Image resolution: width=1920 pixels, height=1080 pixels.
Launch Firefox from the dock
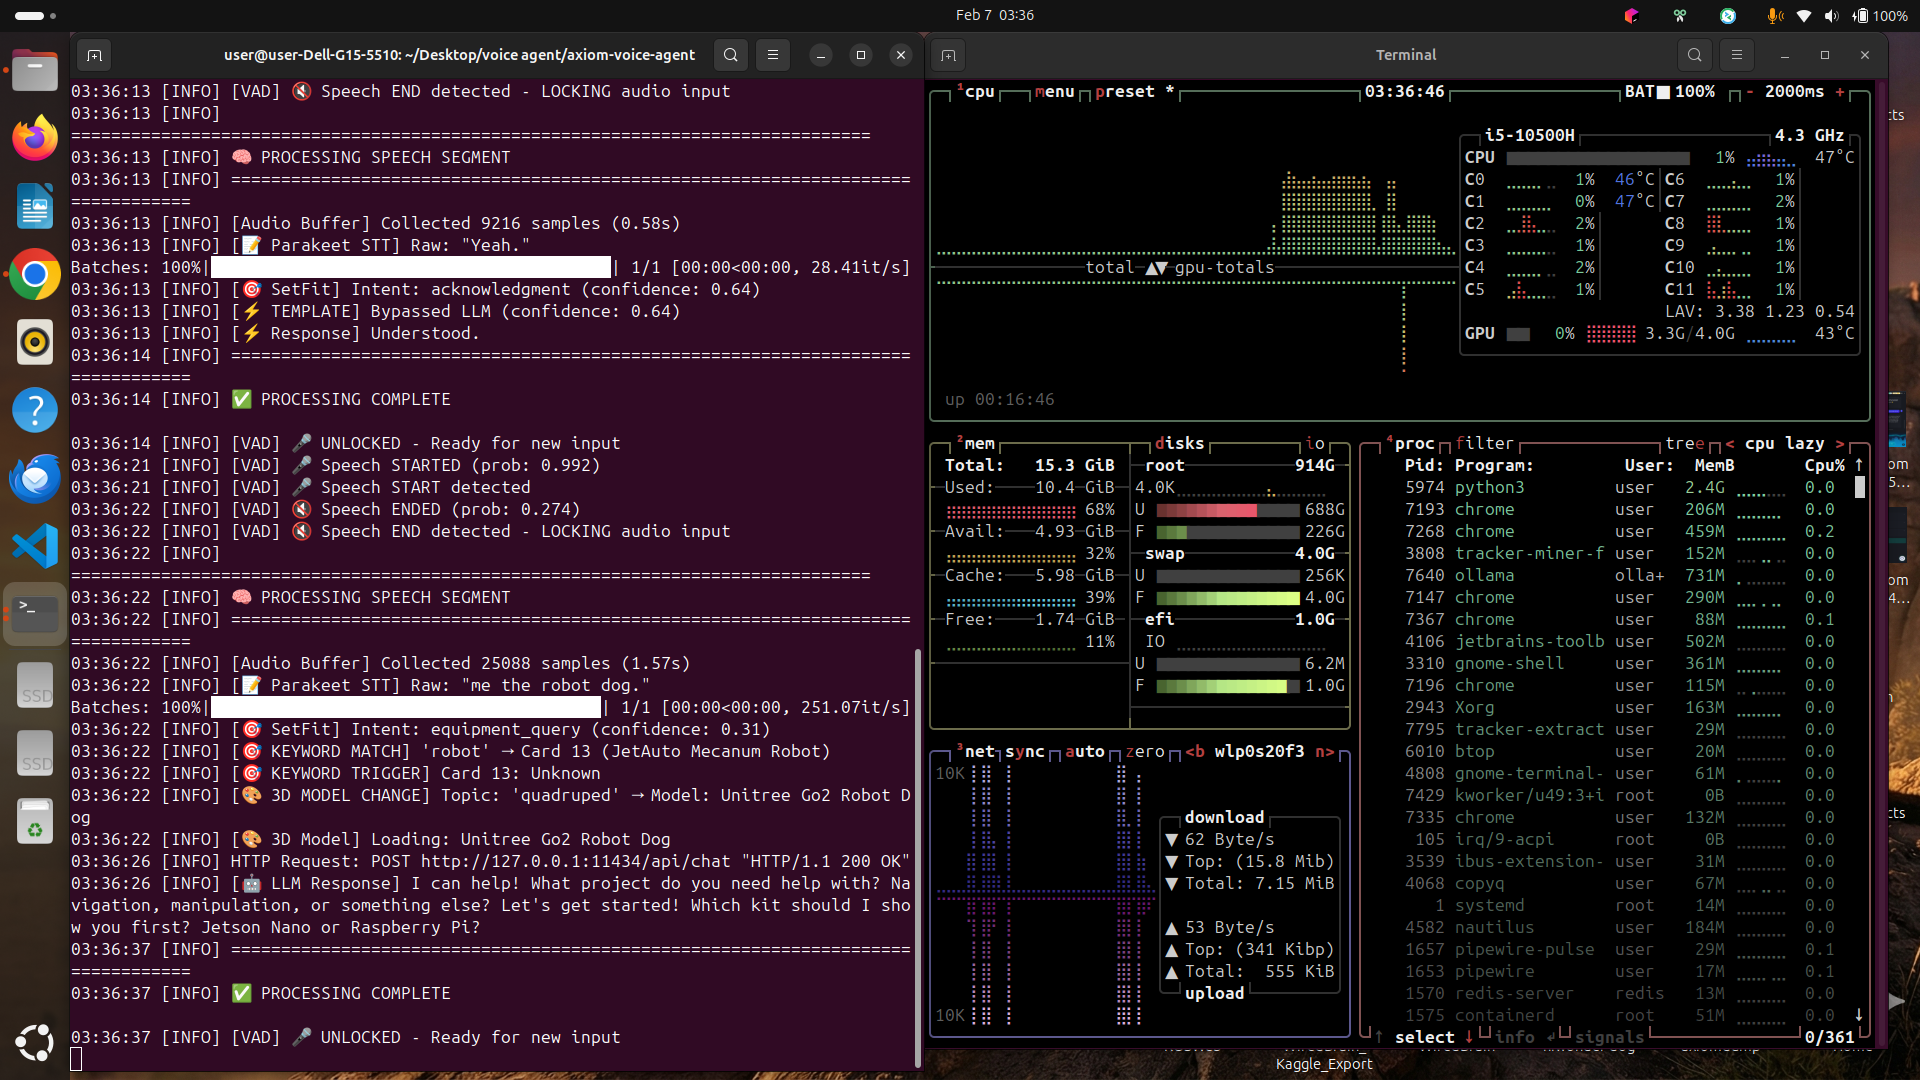point(35,137)
